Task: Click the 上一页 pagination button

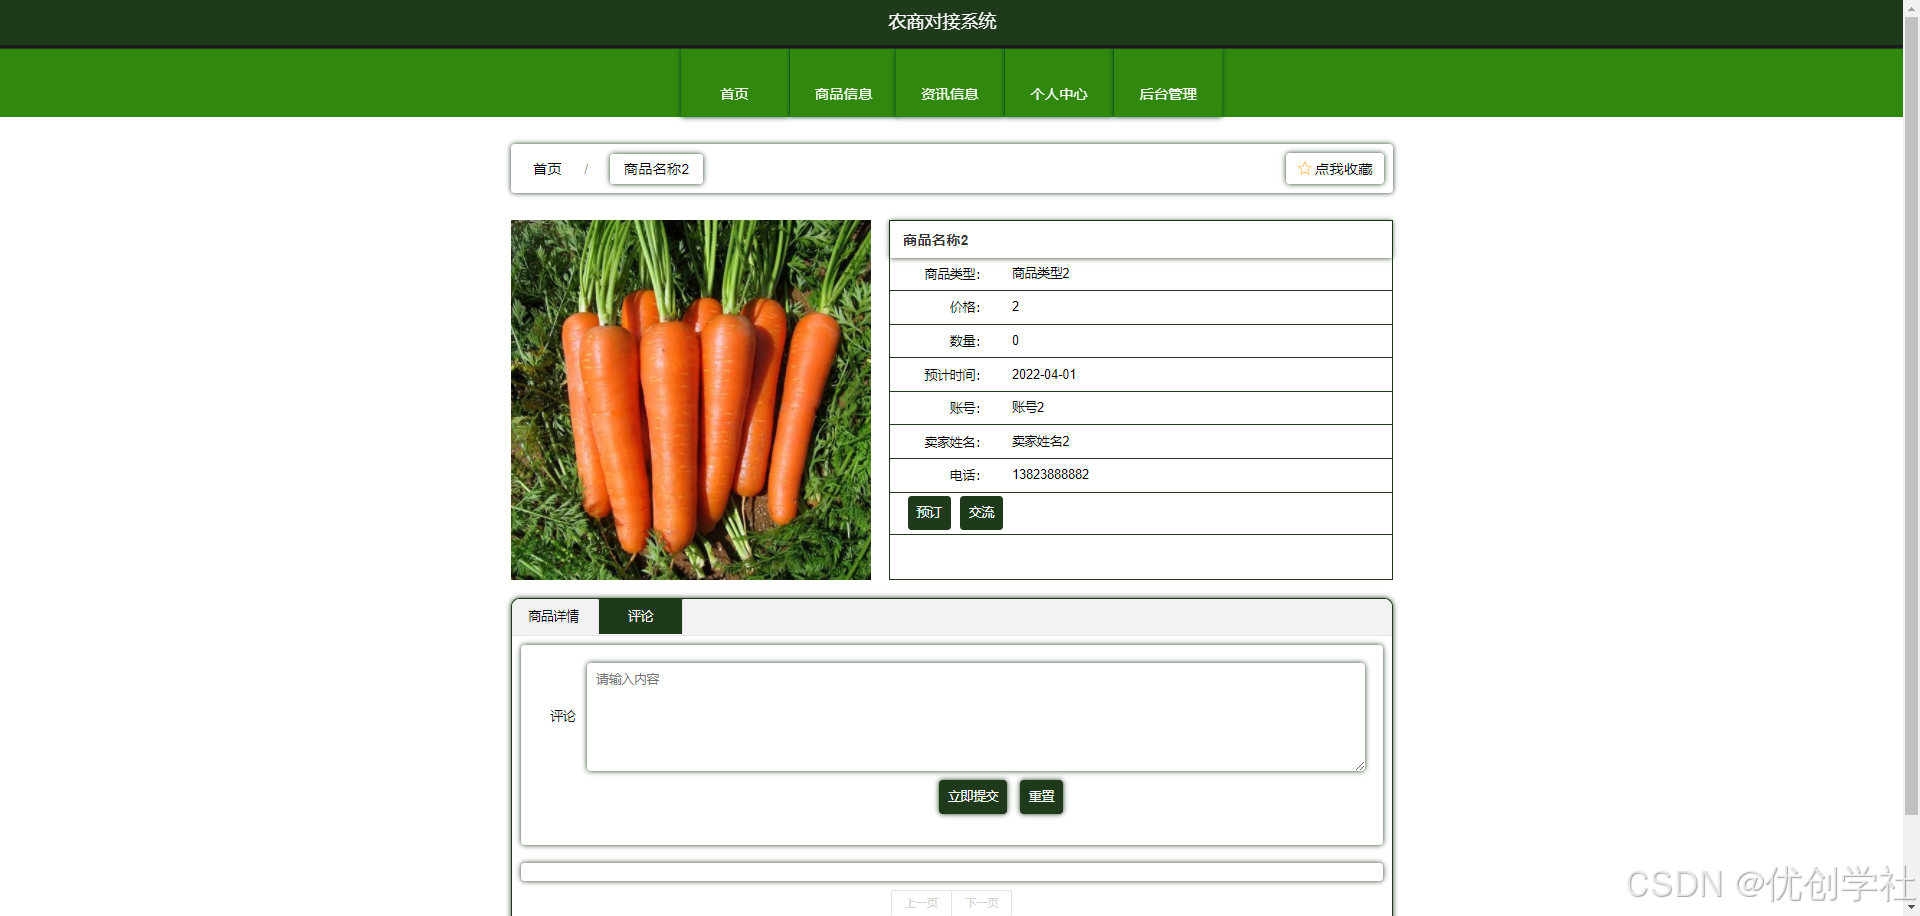Action: coord(921,903)
